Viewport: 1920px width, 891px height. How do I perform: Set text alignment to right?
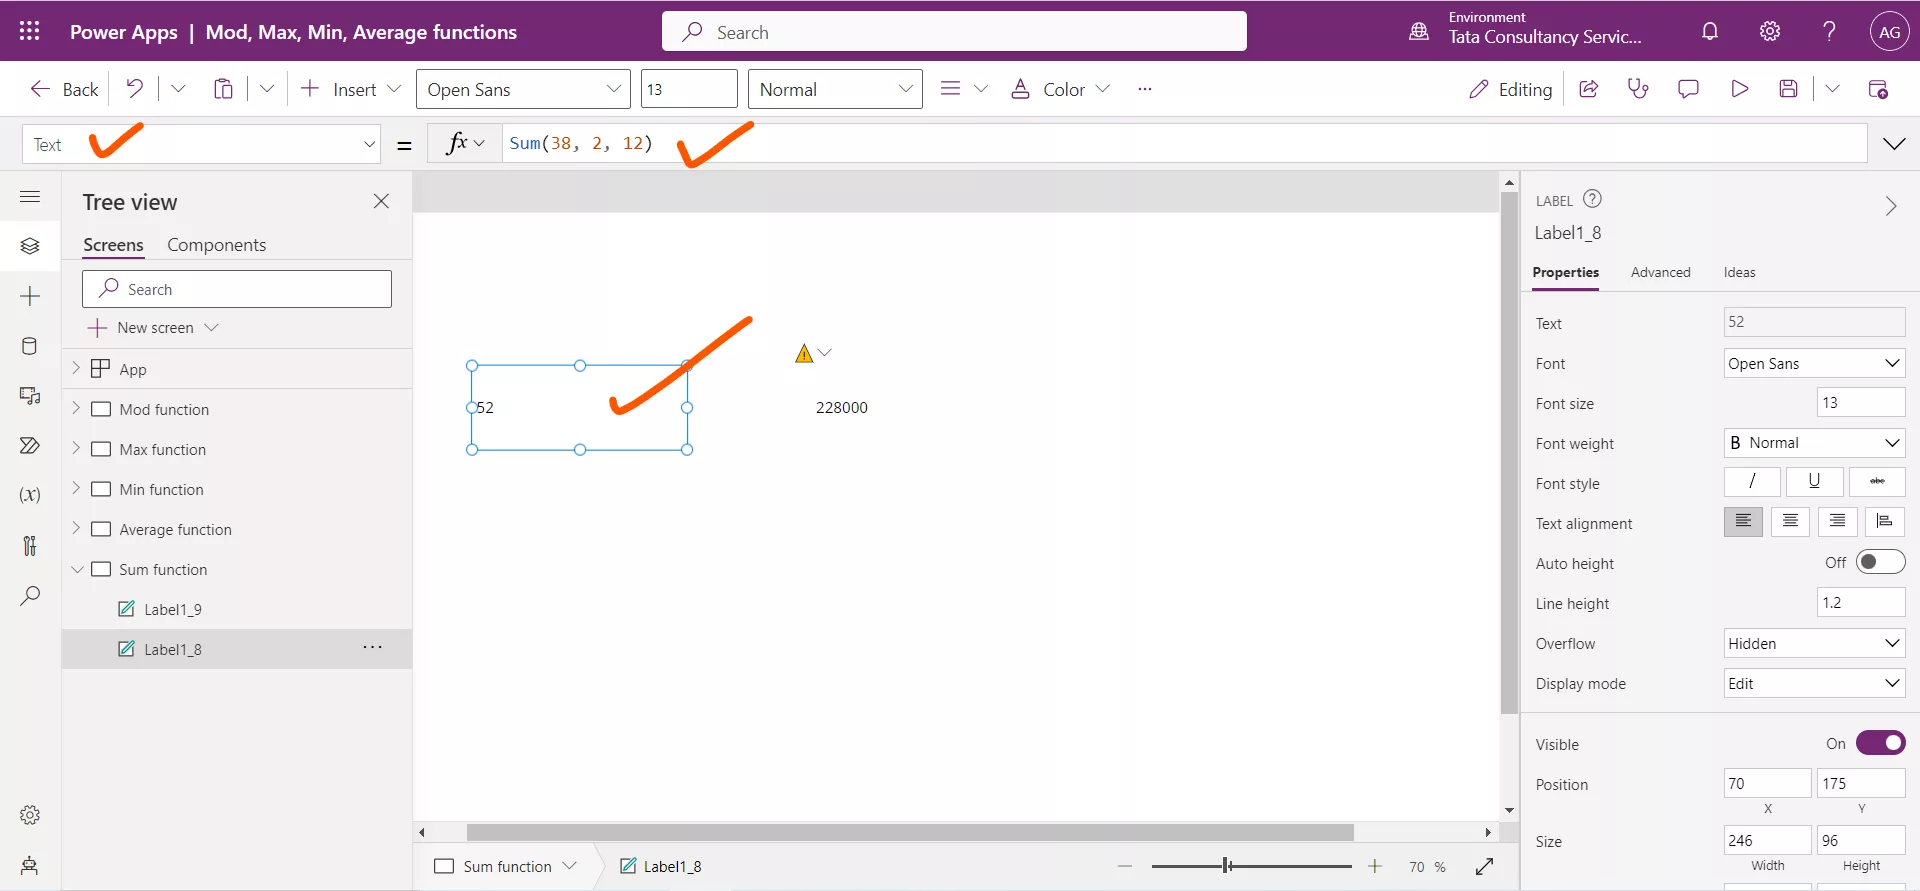click(x=1837, y=522)
